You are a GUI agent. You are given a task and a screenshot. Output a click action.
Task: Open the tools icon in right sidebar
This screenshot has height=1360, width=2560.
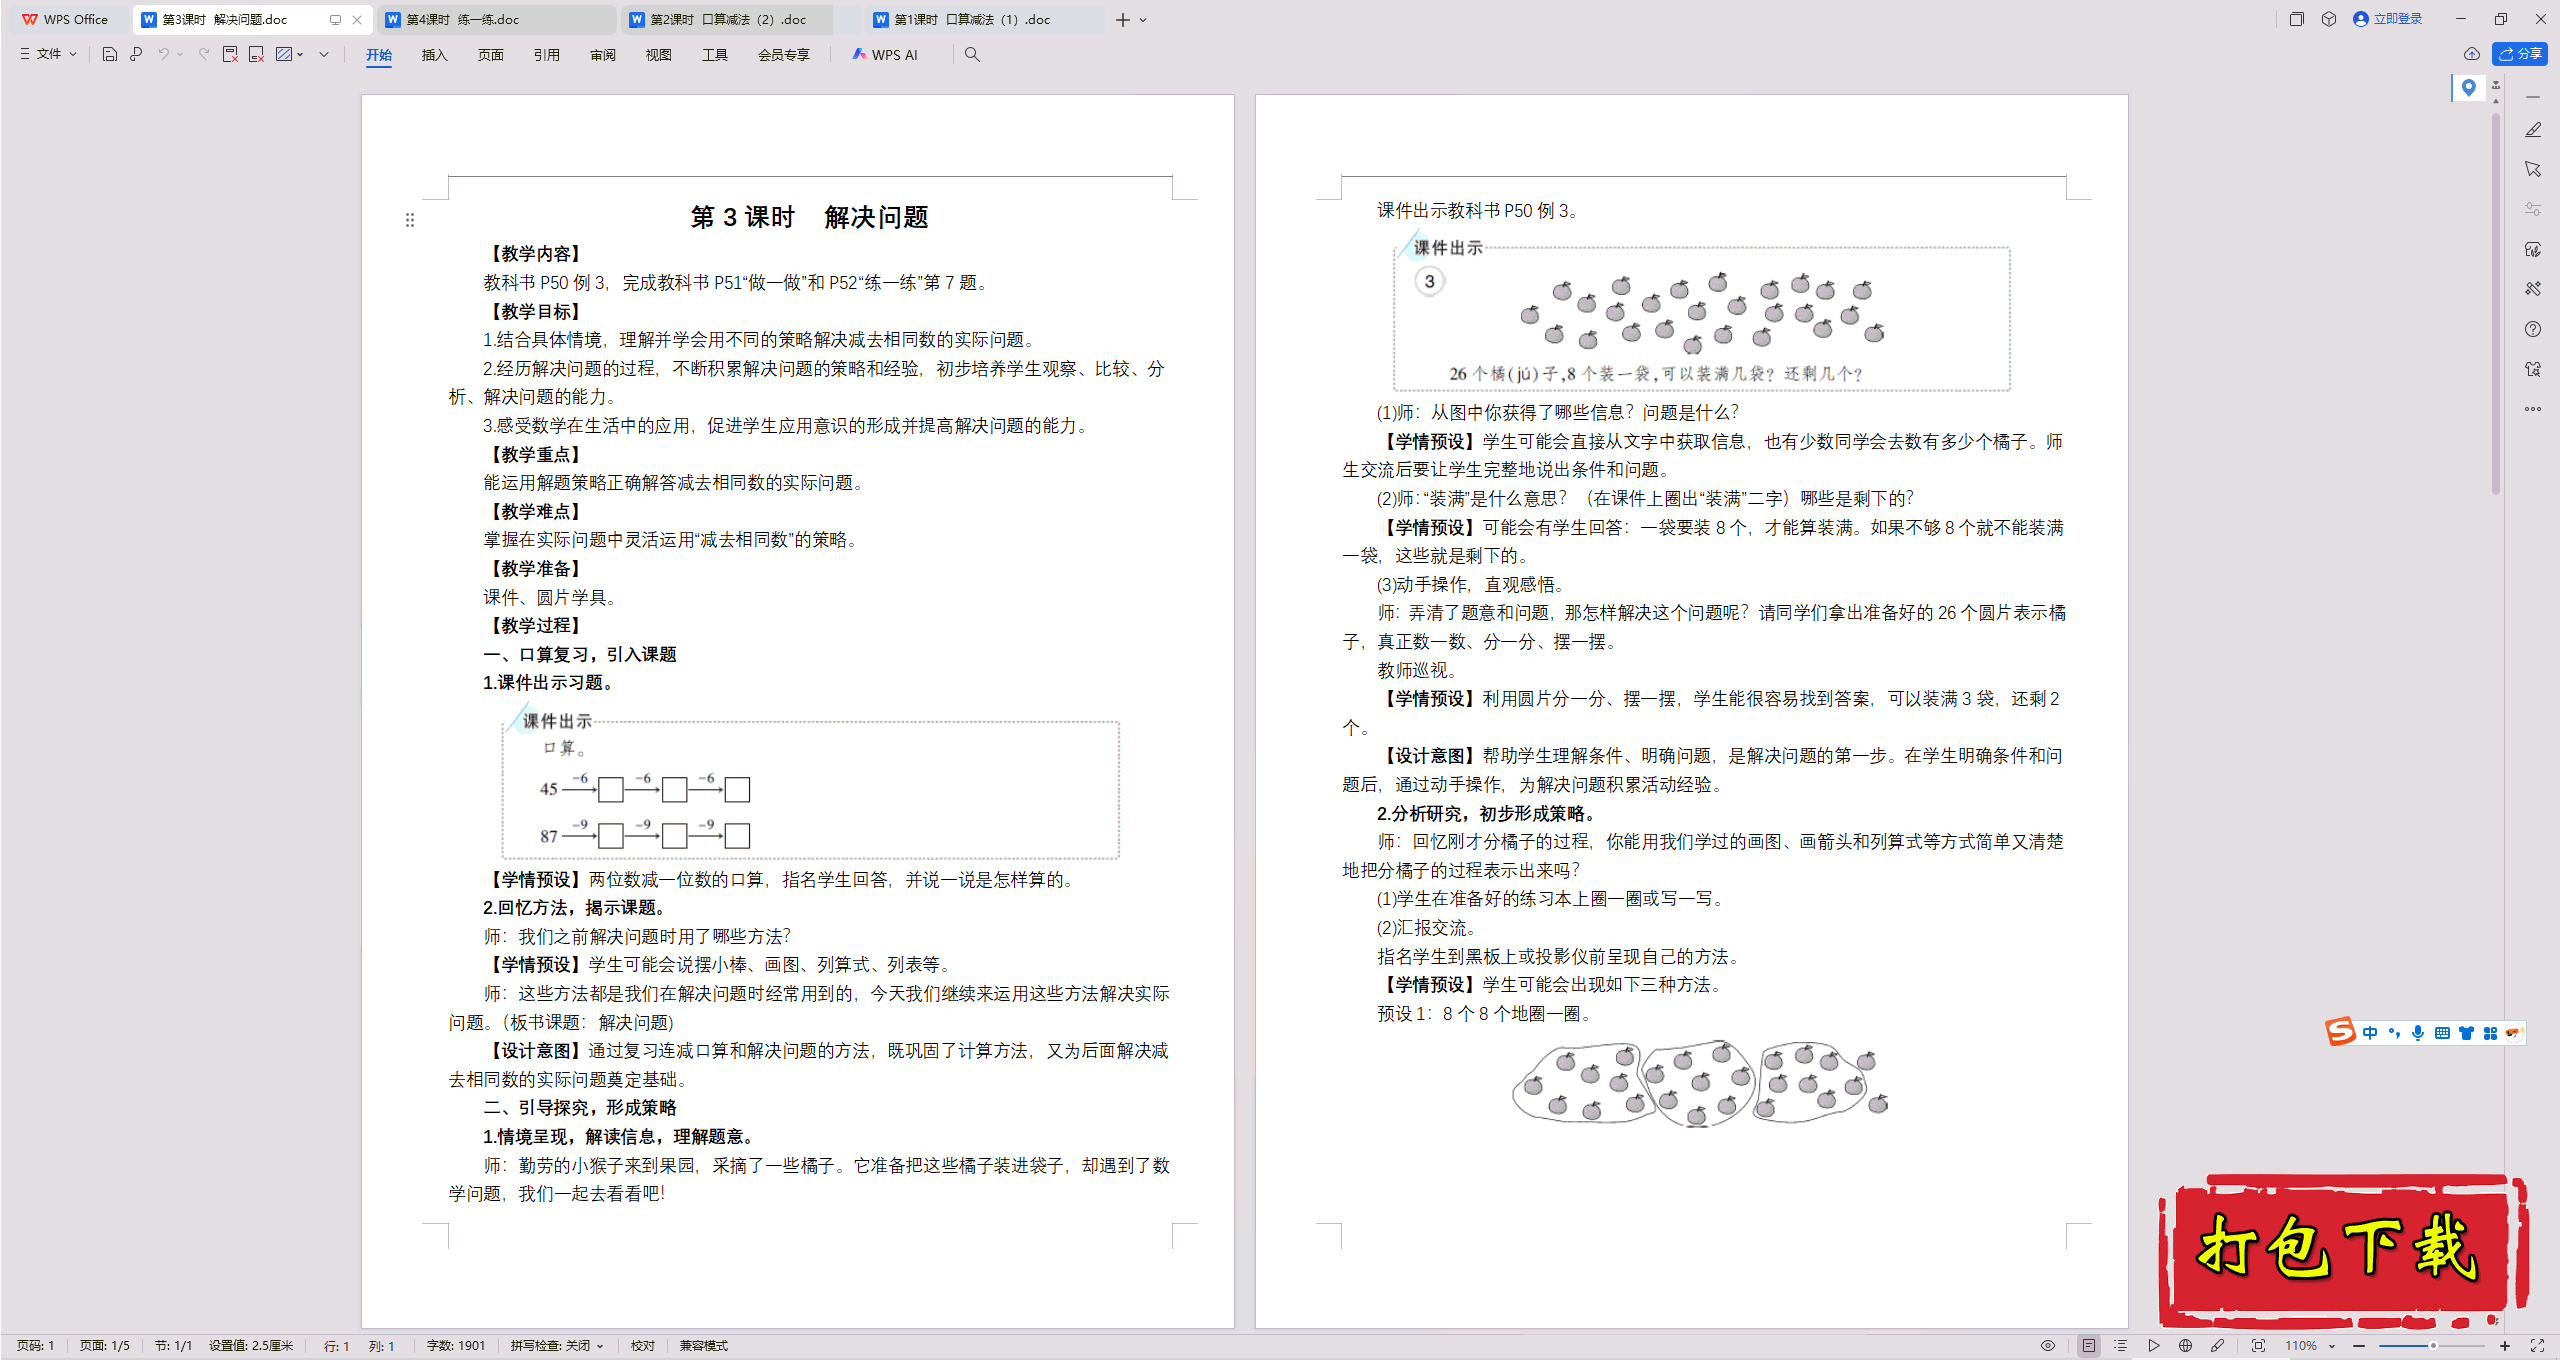2533,289
